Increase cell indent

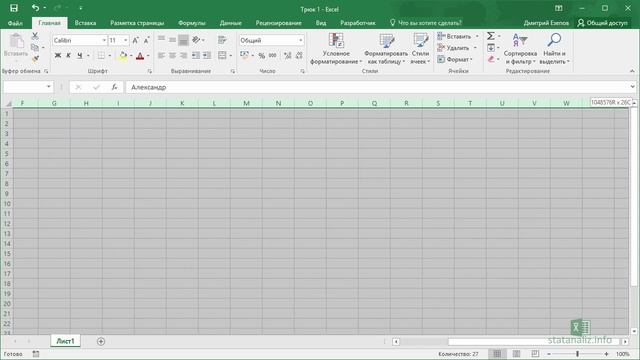click(x=207, y=56)
